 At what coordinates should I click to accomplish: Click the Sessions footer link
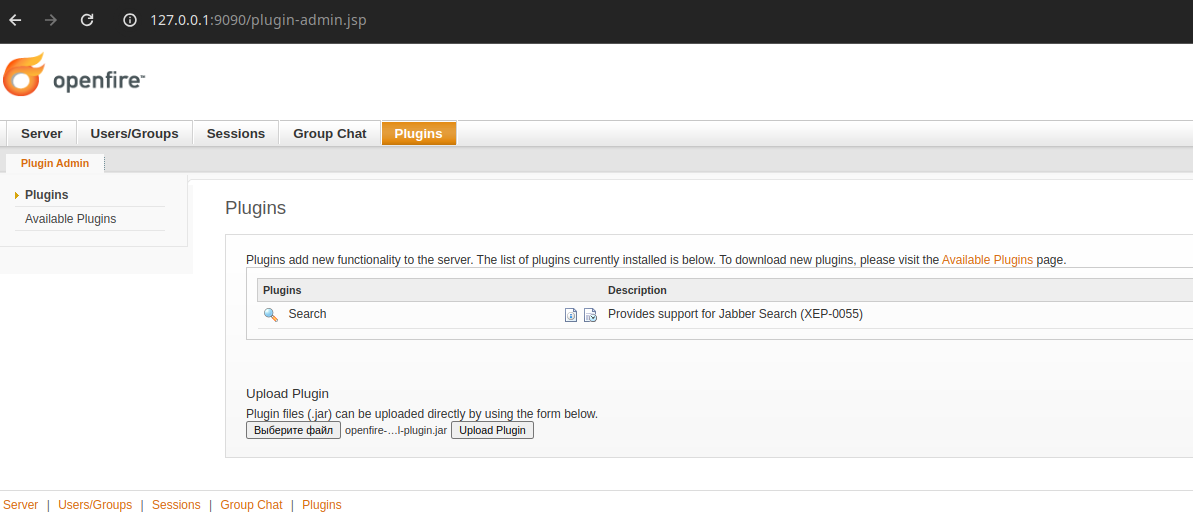(176, 505)
